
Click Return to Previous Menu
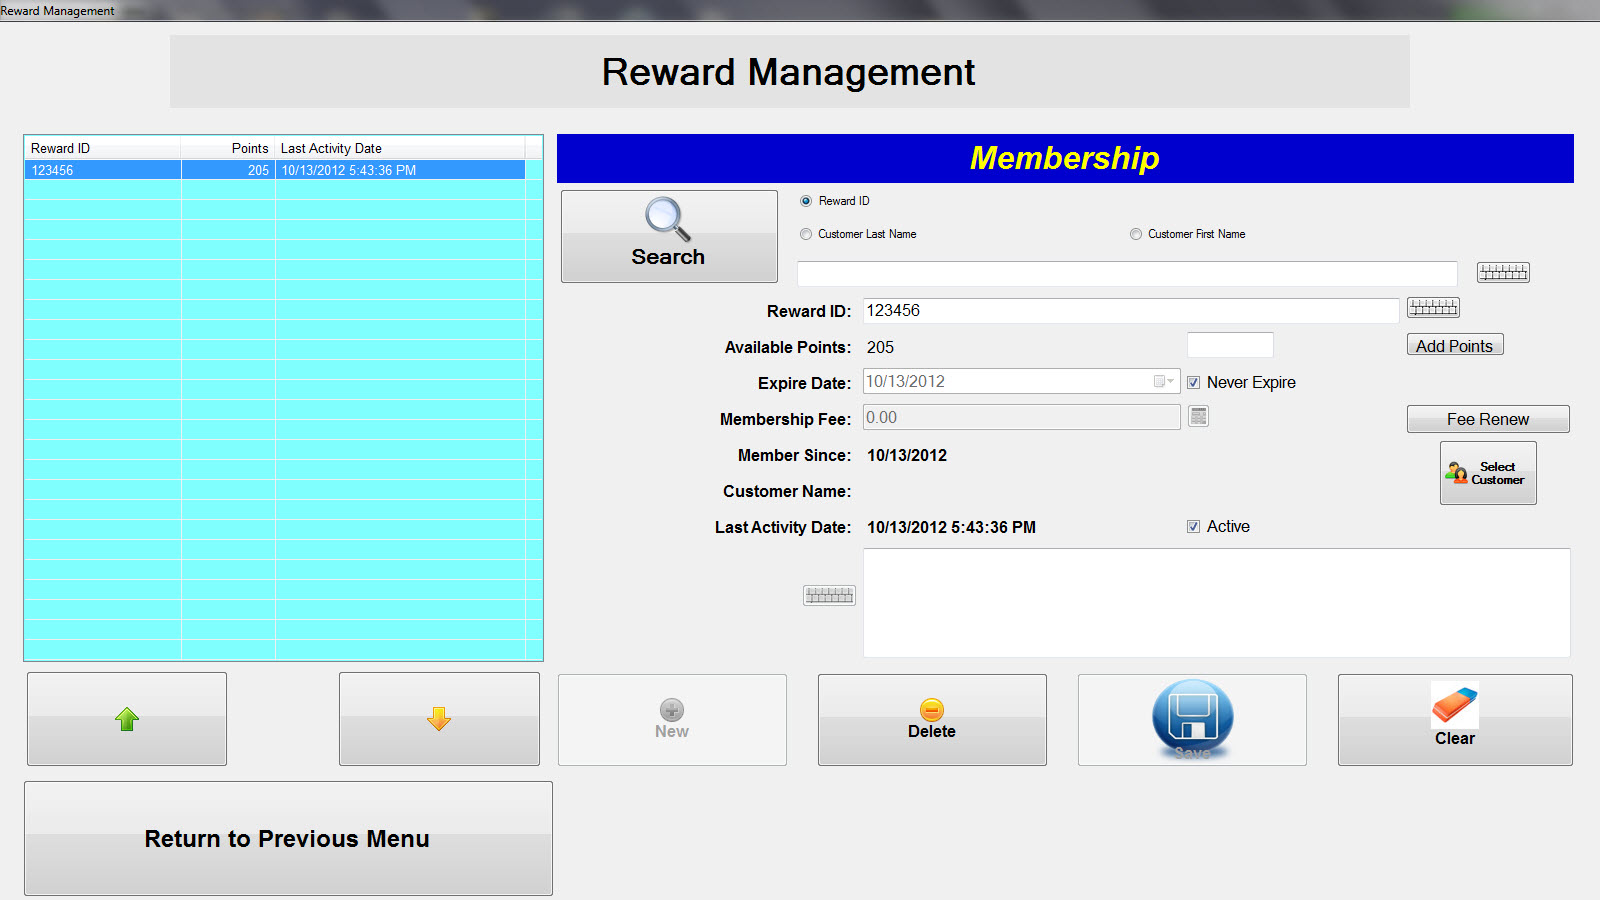288,838
